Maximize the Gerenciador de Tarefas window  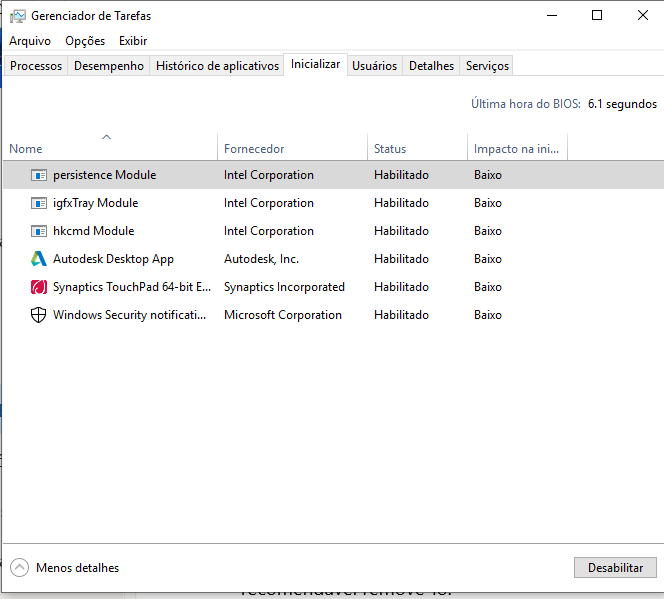(597, 16)
